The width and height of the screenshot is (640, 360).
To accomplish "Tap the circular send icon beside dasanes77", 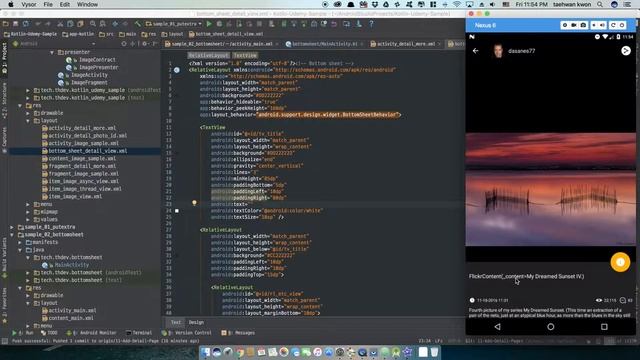I will [x=626, y=51].
